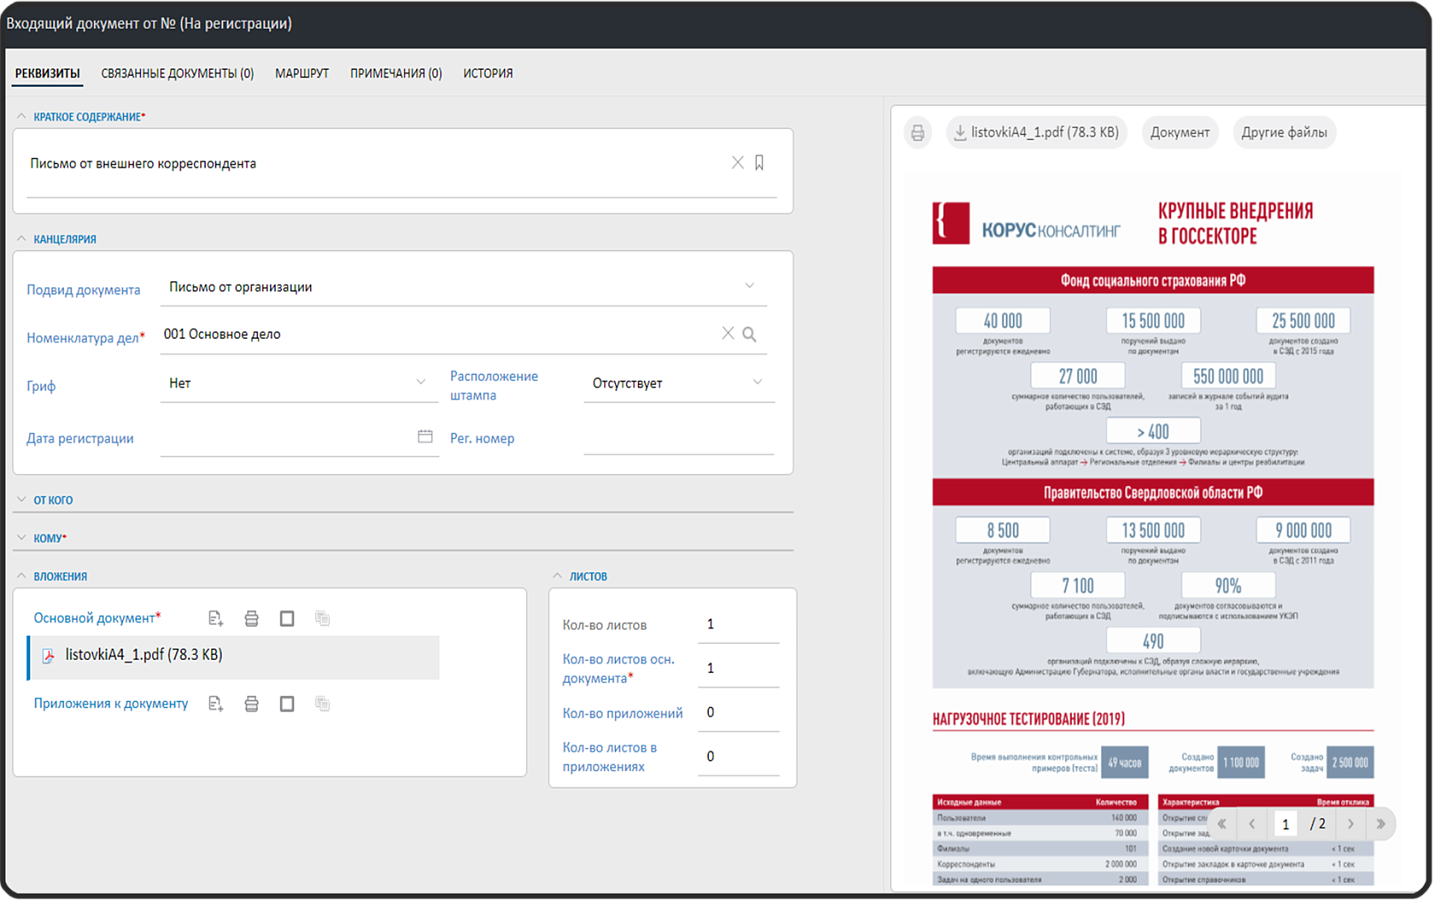Toggle the Приложения к документу checkbox
Viewport: 1435px width, 900px height.
tap(287, 704)
